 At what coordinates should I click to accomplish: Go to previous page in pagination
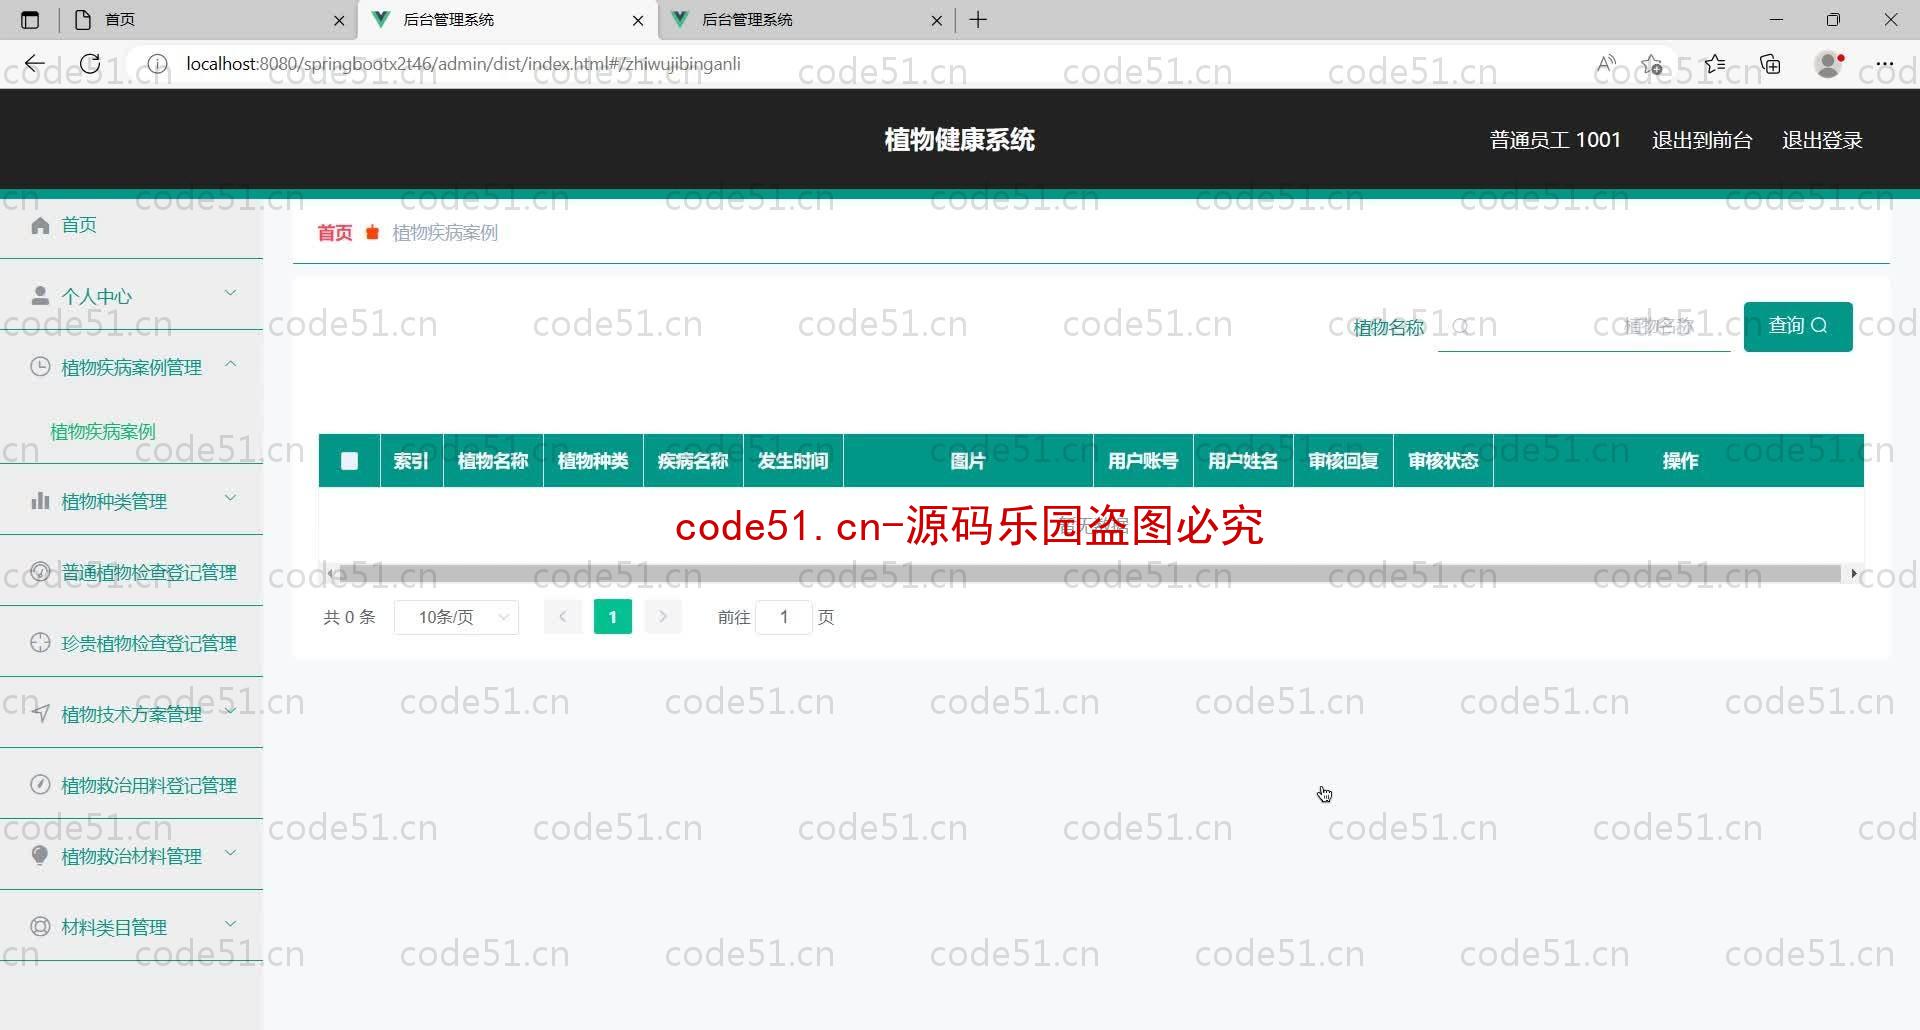pyautogui.click(x=563, y=617)
